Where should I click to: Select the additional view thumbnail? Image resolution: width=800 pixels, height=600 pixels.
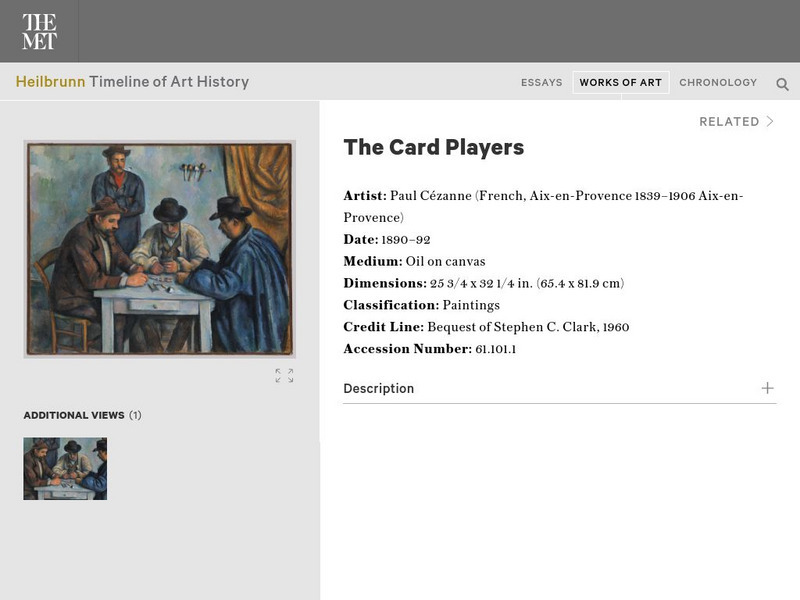[x=65, y=469]
